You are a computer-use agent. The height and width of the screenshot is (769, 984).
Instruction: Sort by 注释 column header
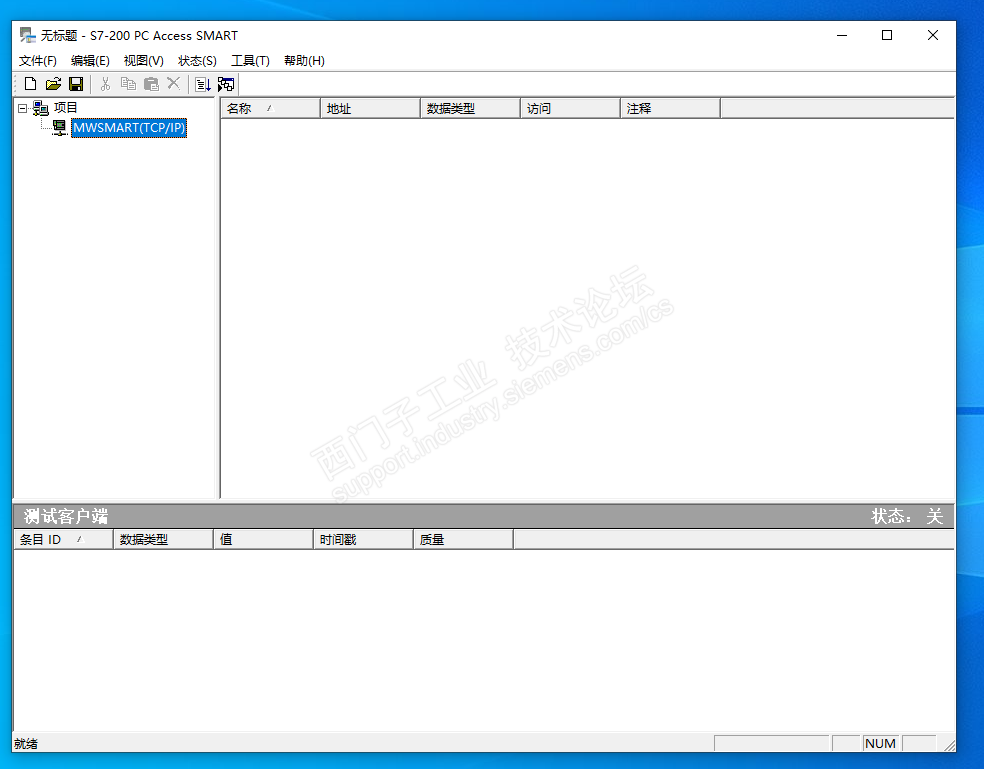point(670,109)
